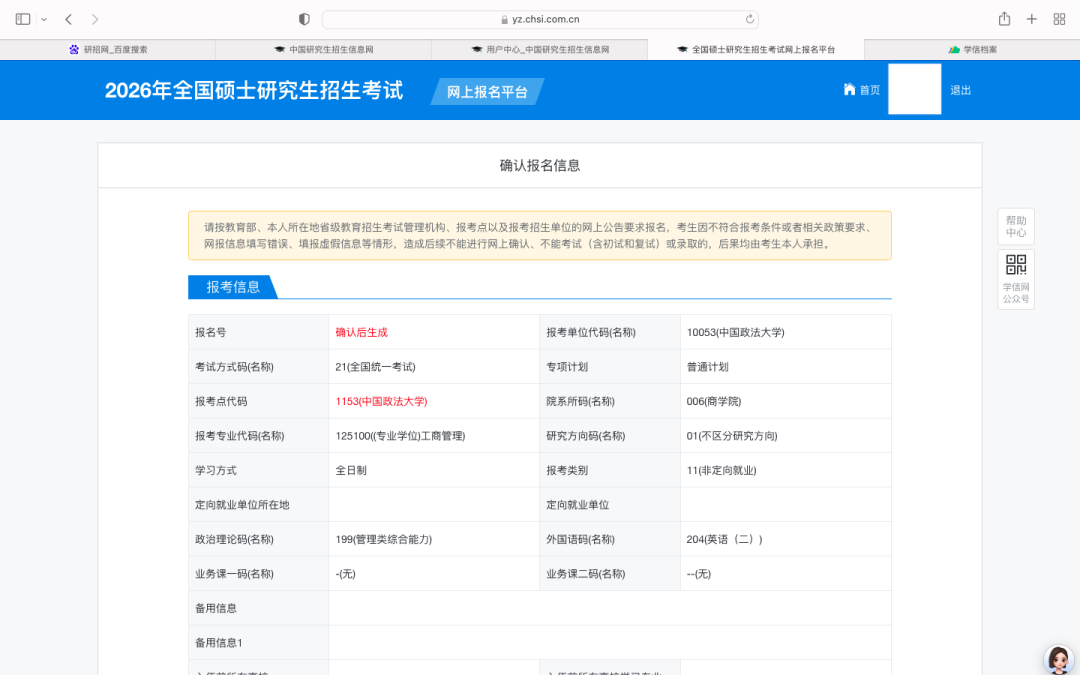
Task: Open the sidebar tab group dropdown chevron
Action: 44,19
